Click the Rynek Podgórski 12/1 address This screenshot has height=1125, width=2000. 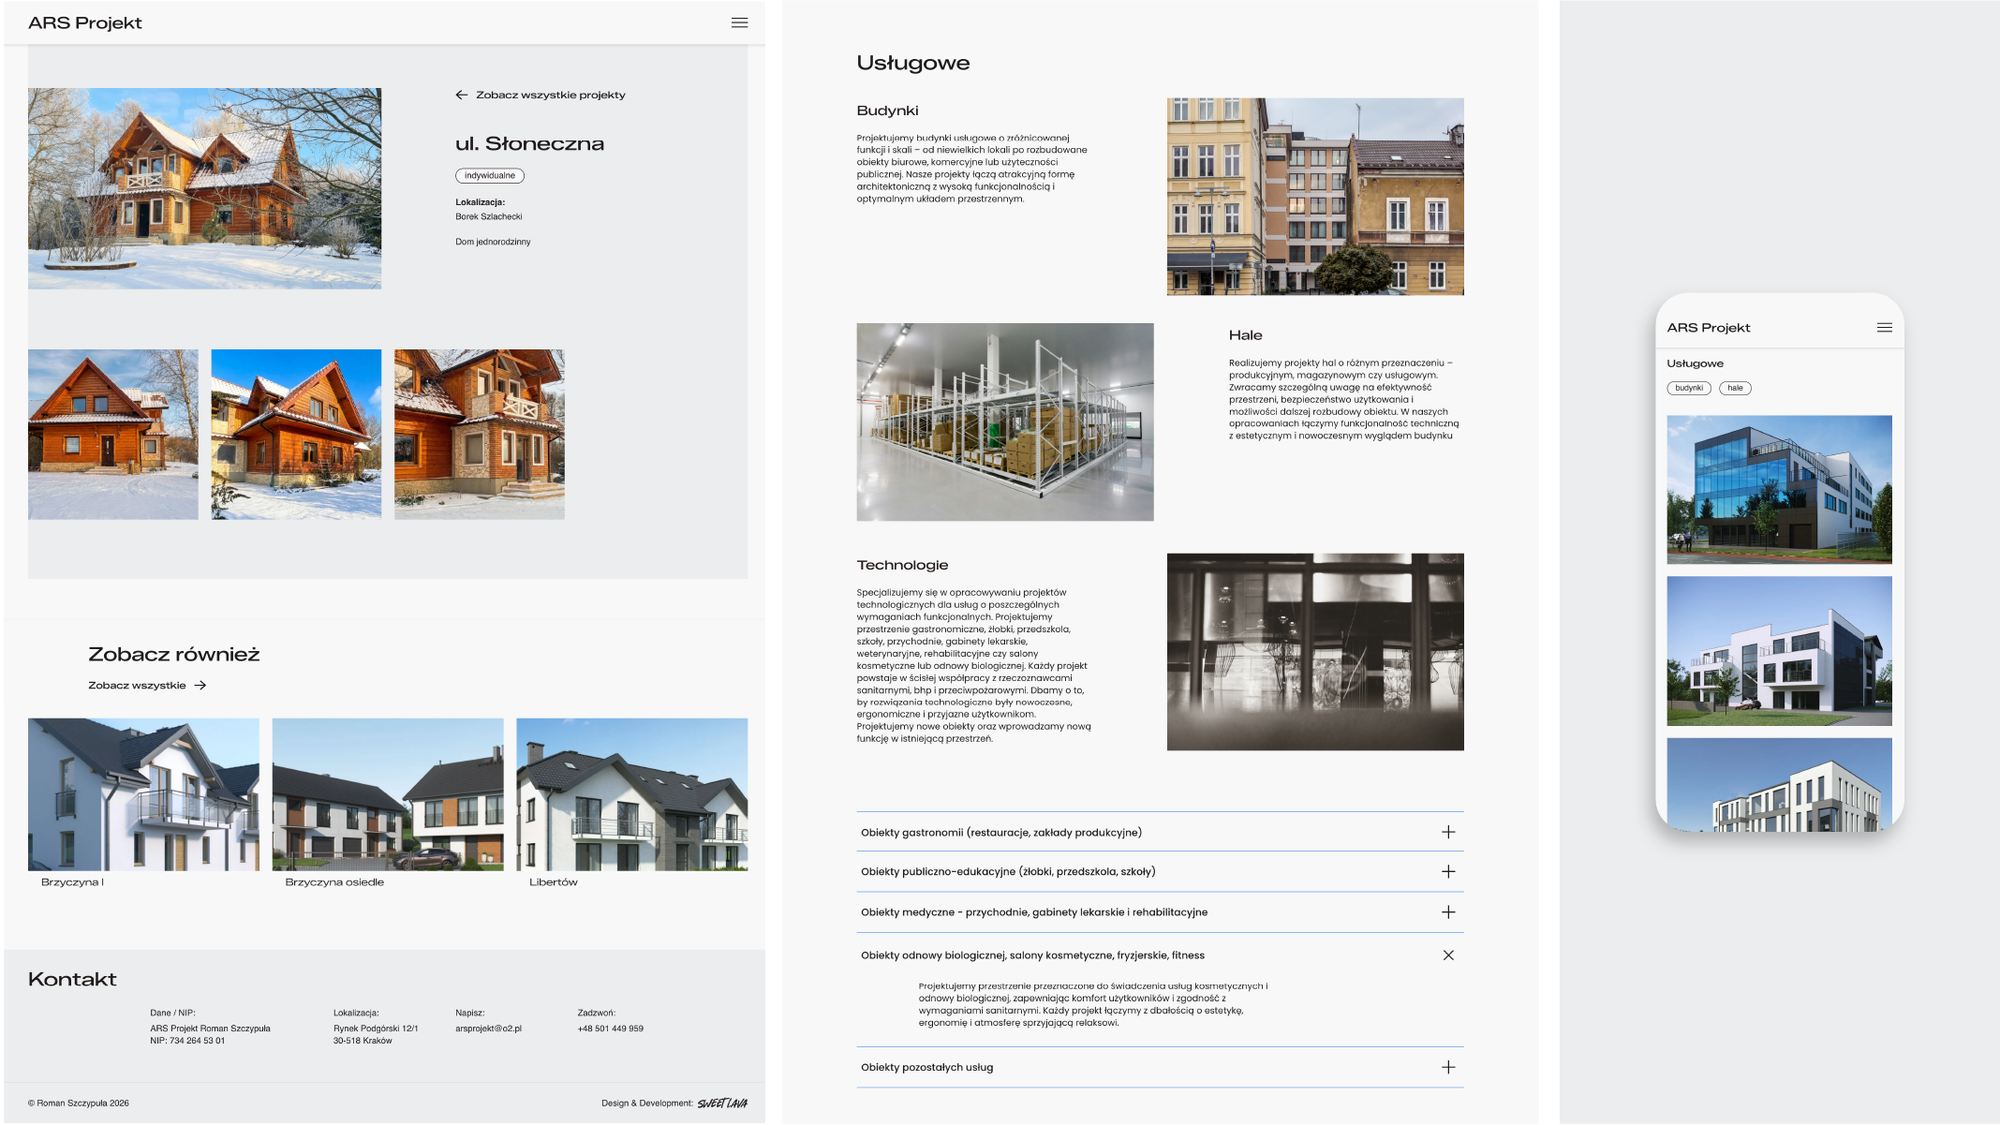coord(376,1028)
